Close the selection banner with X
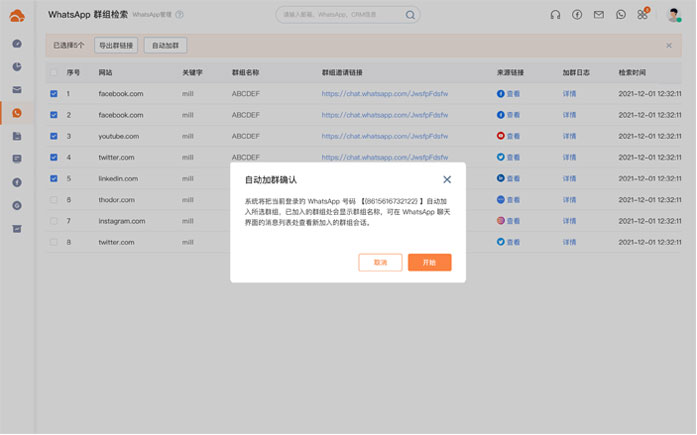 (669, 45)
